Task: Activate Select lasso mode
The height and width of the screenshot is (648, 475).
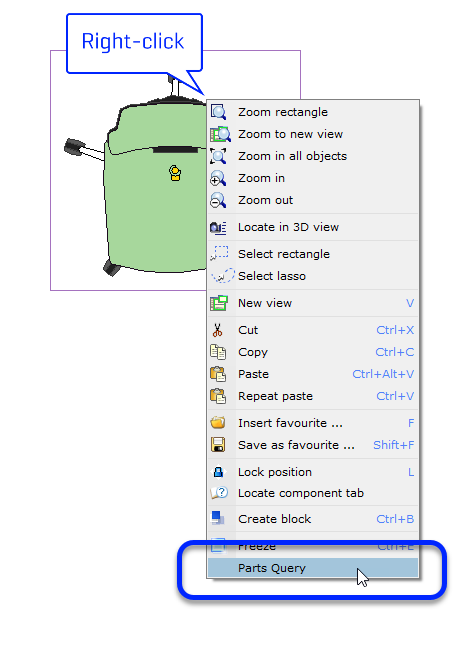Action: click(313, 276)
